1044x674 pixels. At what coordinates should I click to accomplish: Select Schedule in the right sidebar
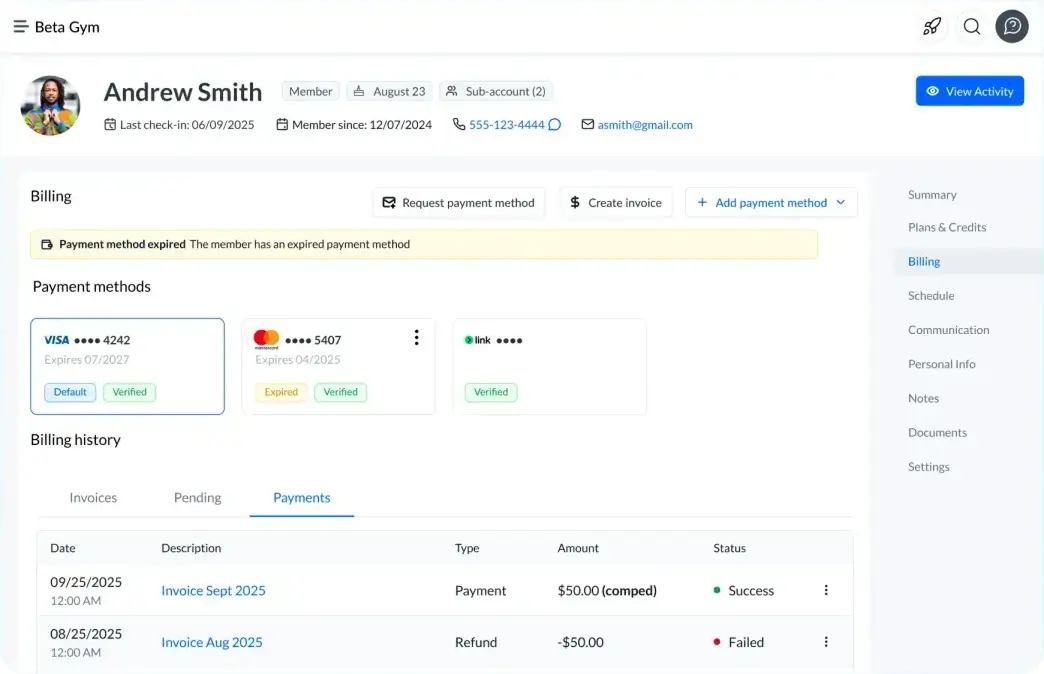pyautogui.click(x=931, y=295)
